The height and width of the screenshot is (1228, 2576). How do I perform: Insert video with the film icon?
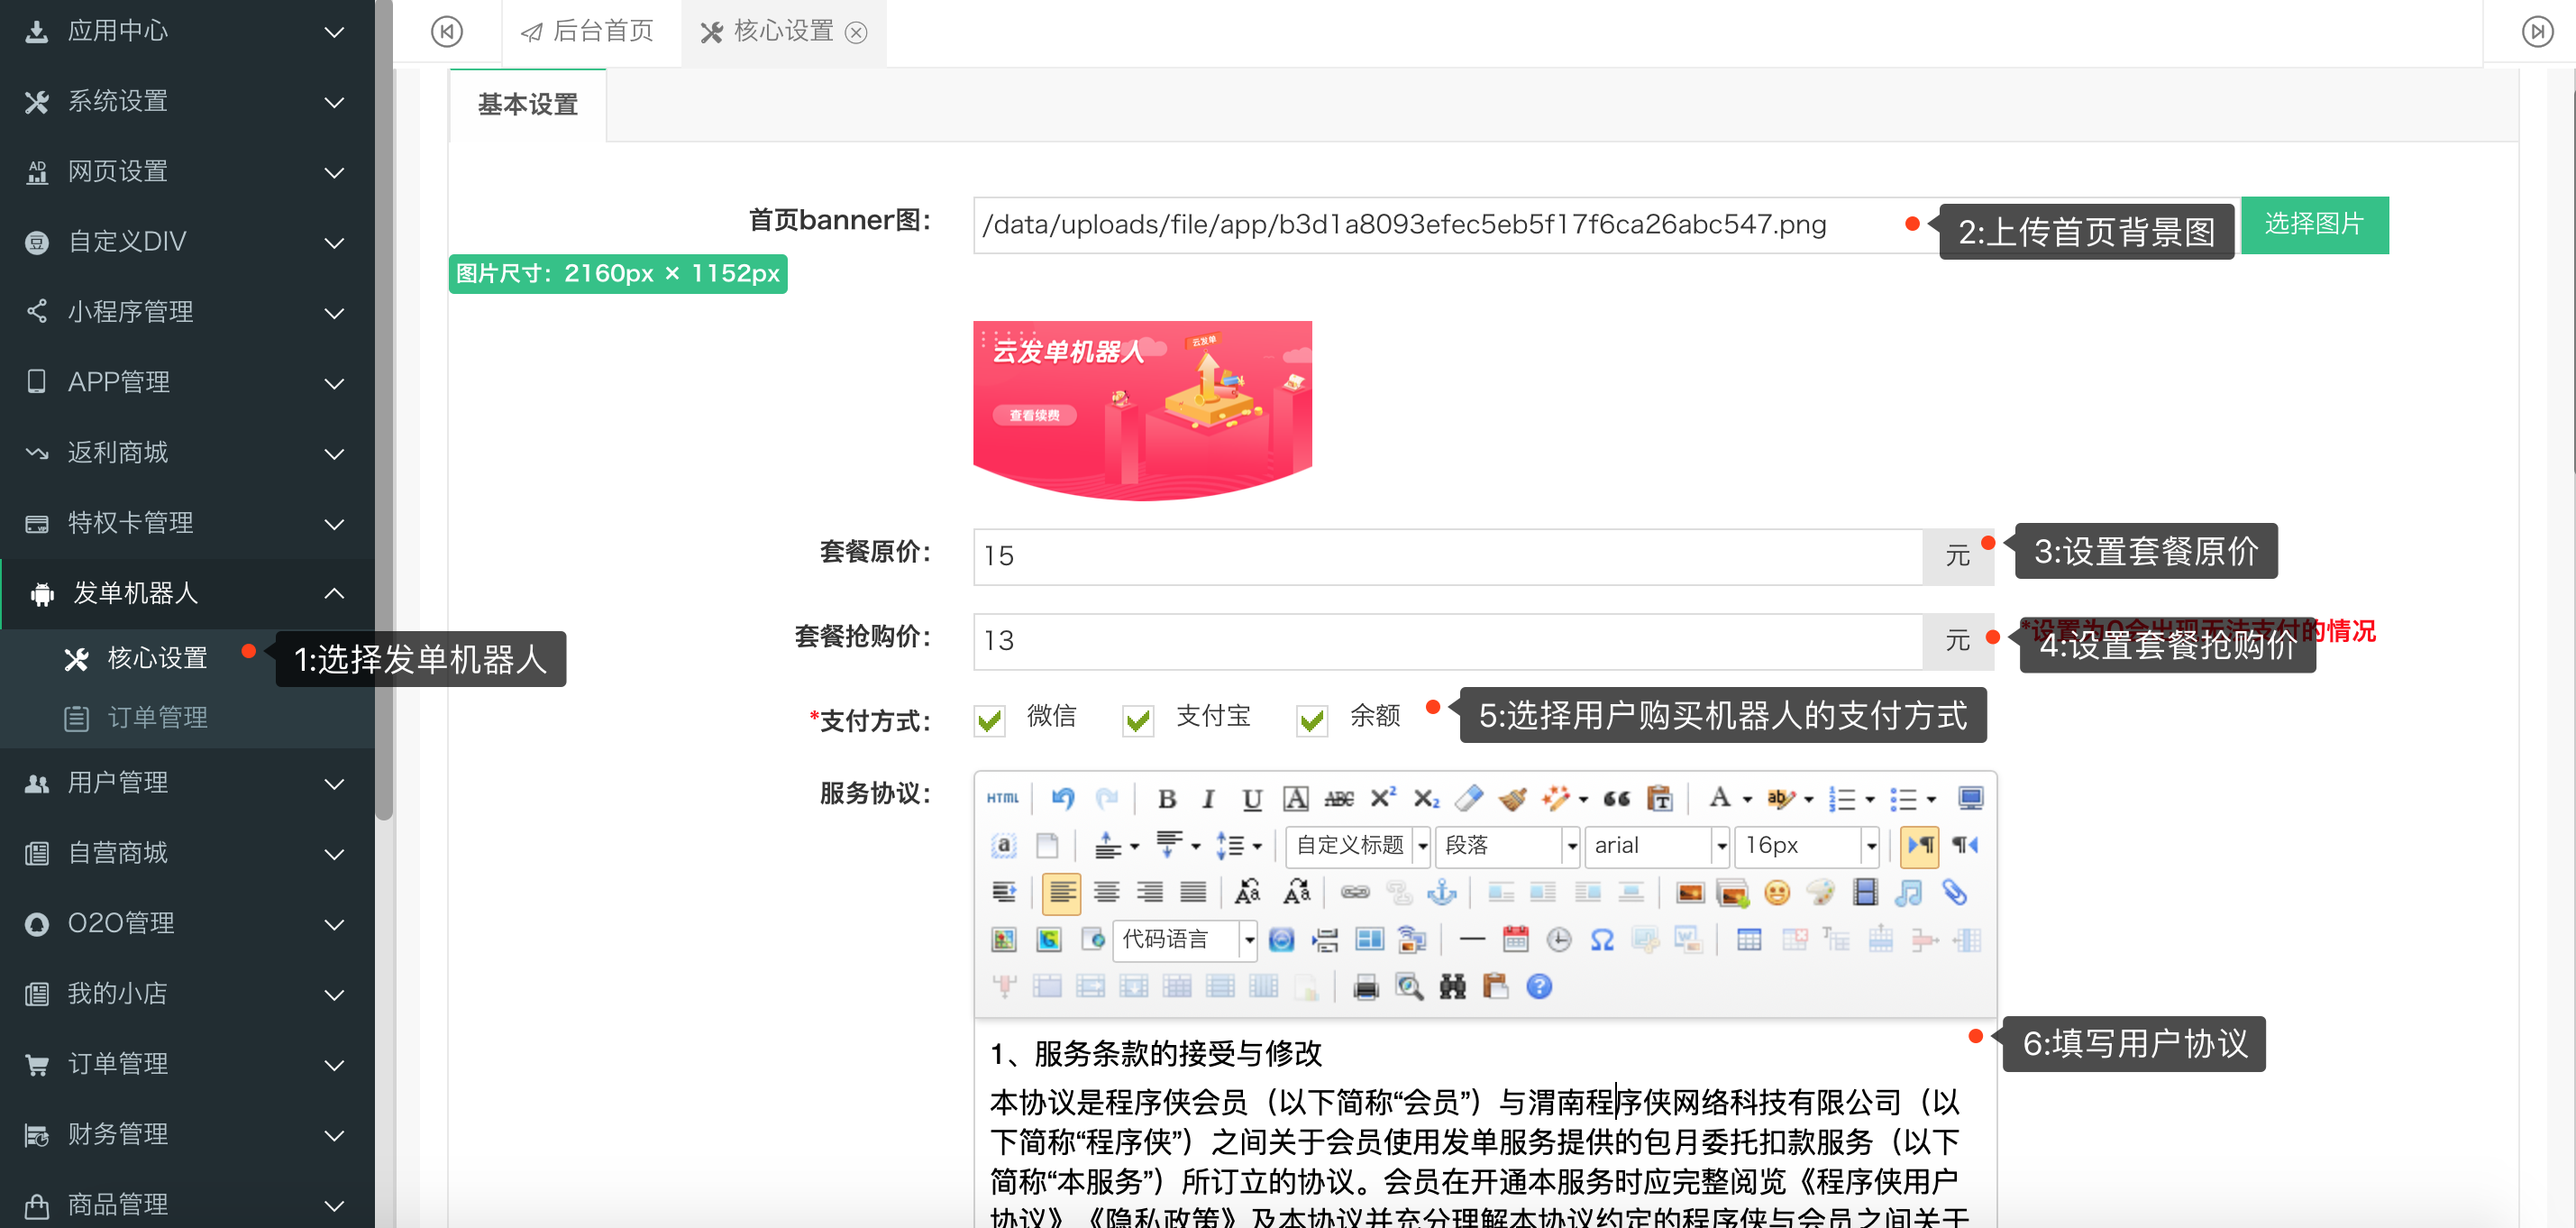[x=1865, y=892]
